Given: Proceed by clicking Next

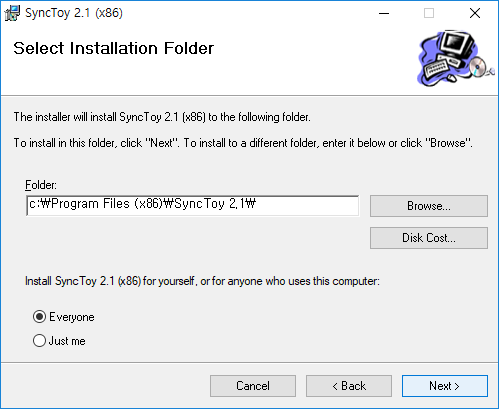Looking at the screenshot, I should [445, 386].
